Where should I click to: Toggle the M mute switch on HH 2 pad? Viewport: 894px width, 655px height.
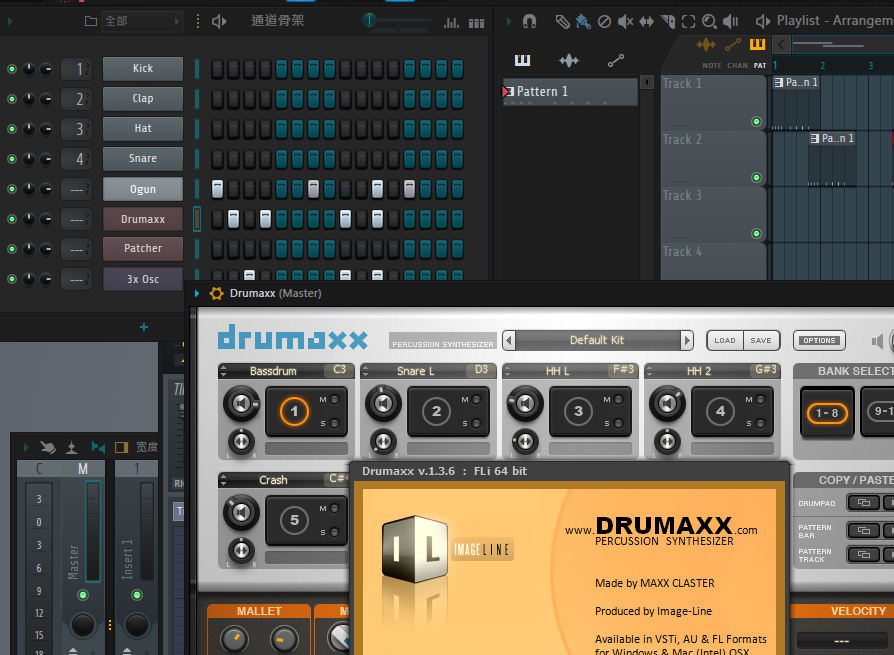point(760,400)
